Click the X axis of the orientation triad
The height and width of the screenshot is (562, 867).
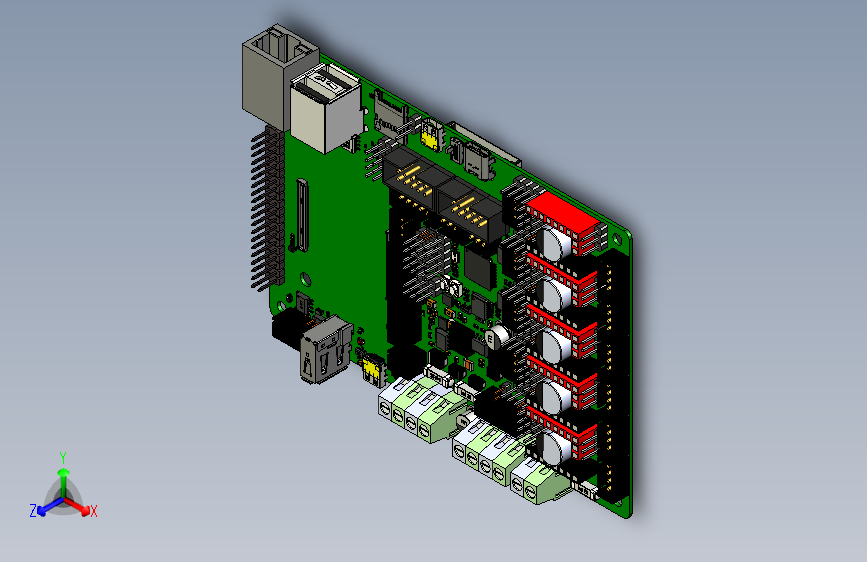click(x=79, y=507)
